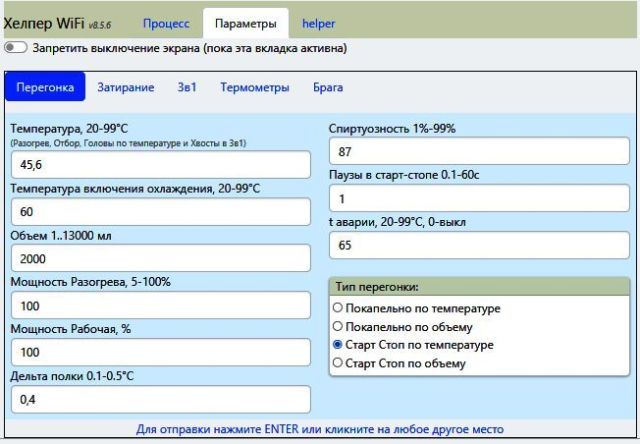Pick Старт Стоп по объему option
This screenshot has height=444, width=640.
tap(337, 363)
